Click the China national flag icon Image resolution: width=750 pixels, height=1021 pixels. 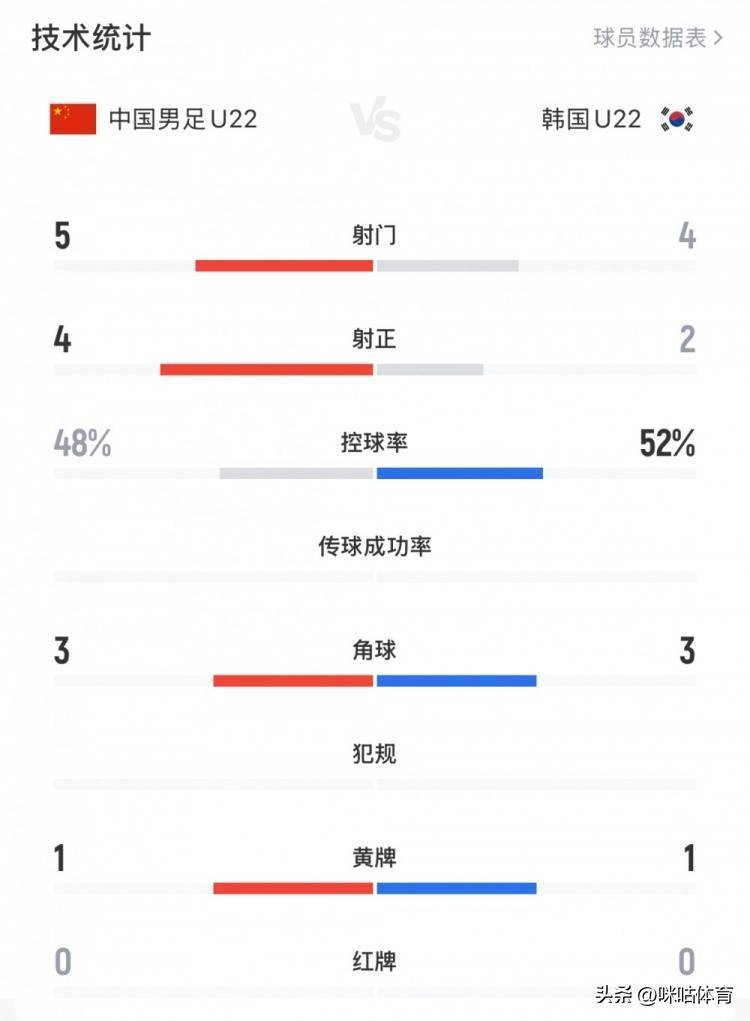pos(73,119)
